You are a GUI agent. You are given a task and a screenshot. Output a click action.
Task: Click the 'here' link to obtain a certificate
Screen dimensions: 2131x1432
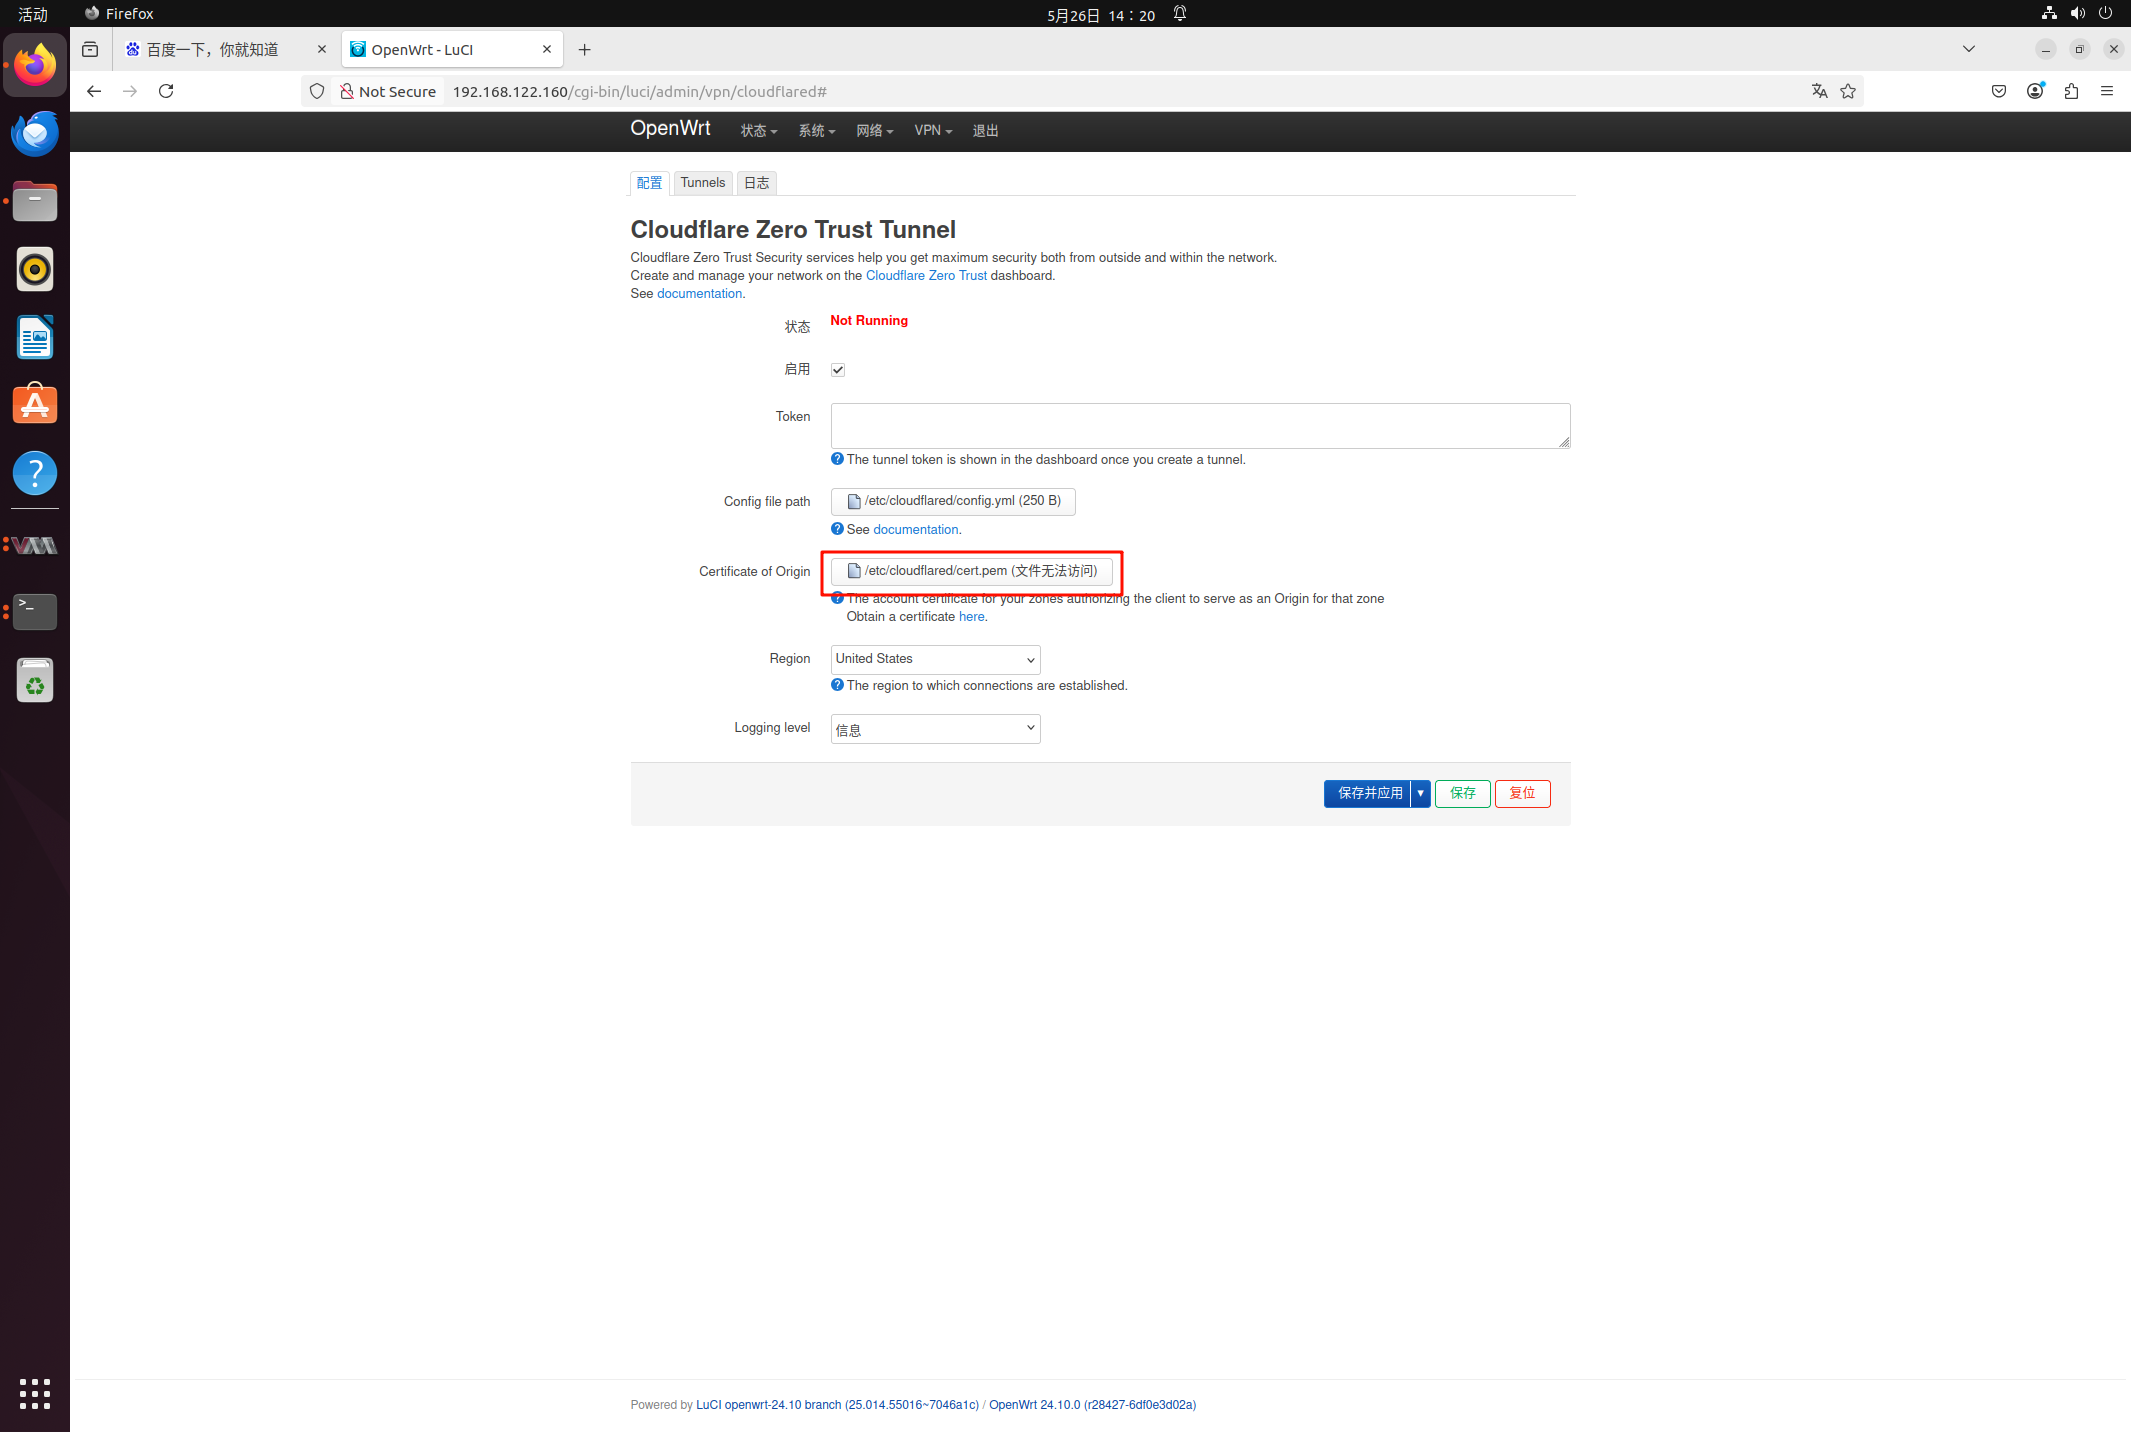click(x=971, y=617)
